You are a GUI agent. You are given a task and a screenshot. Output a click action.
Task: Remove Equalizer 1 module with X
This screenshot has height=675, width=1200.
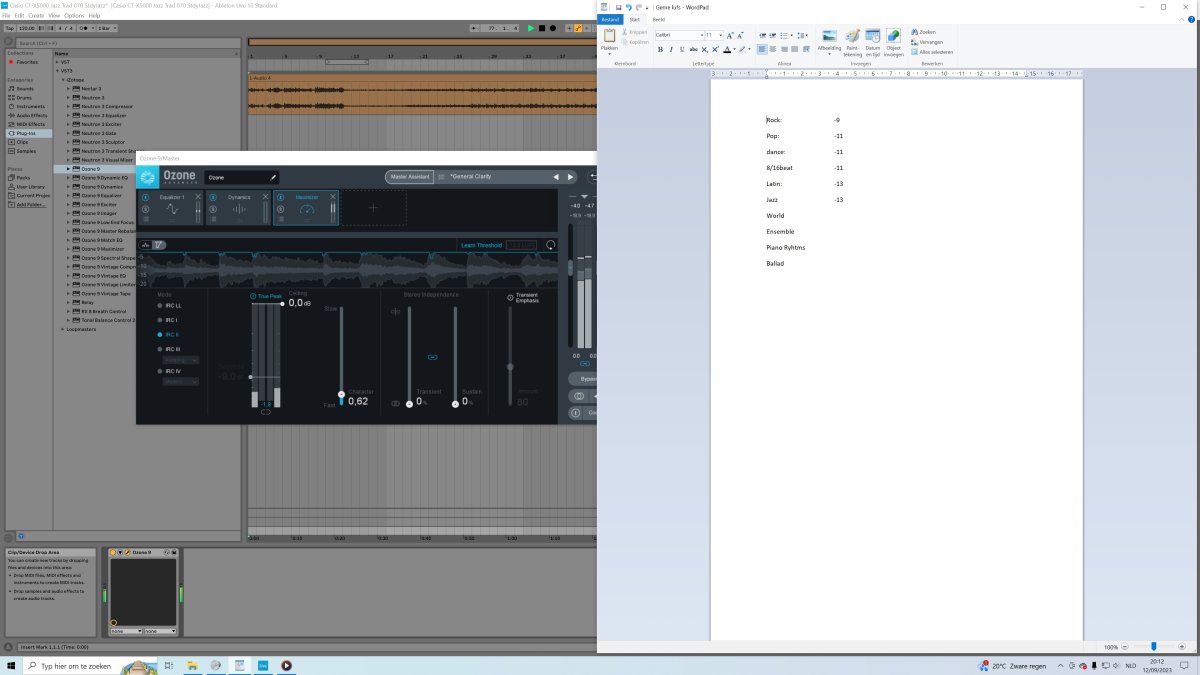pos(198,196)
